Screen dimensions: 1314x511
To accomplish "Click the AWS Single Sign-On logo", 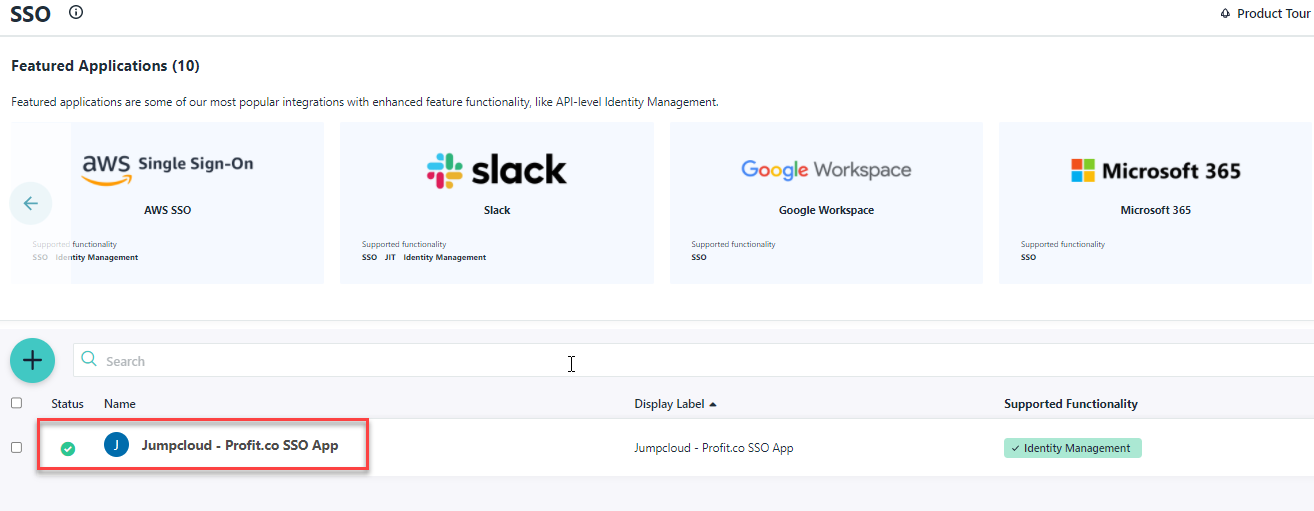I will pyautogui.click(x=167, y=167).
